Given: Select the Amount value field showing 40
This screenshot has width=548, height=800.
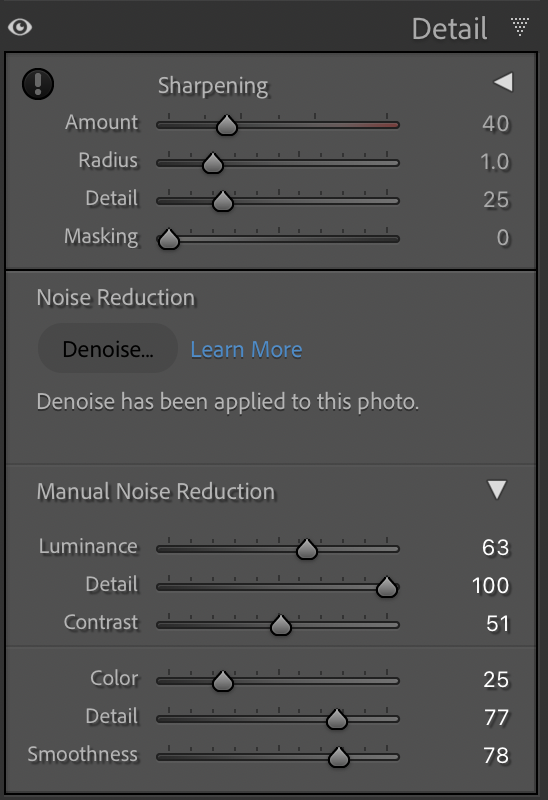Looking at the screenshot, I should [x=495, y=124].
